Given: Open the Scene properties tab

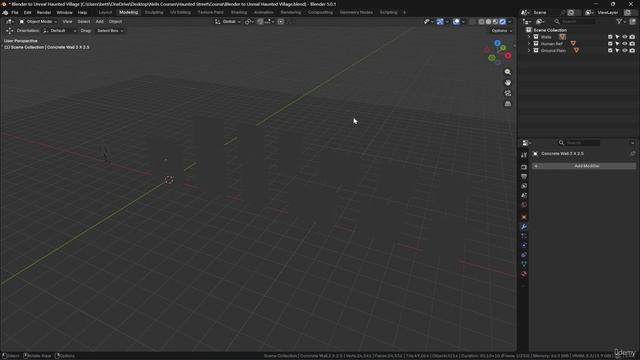Looking at the screenshot, I should pyautogui.click(x=524, y=195).
